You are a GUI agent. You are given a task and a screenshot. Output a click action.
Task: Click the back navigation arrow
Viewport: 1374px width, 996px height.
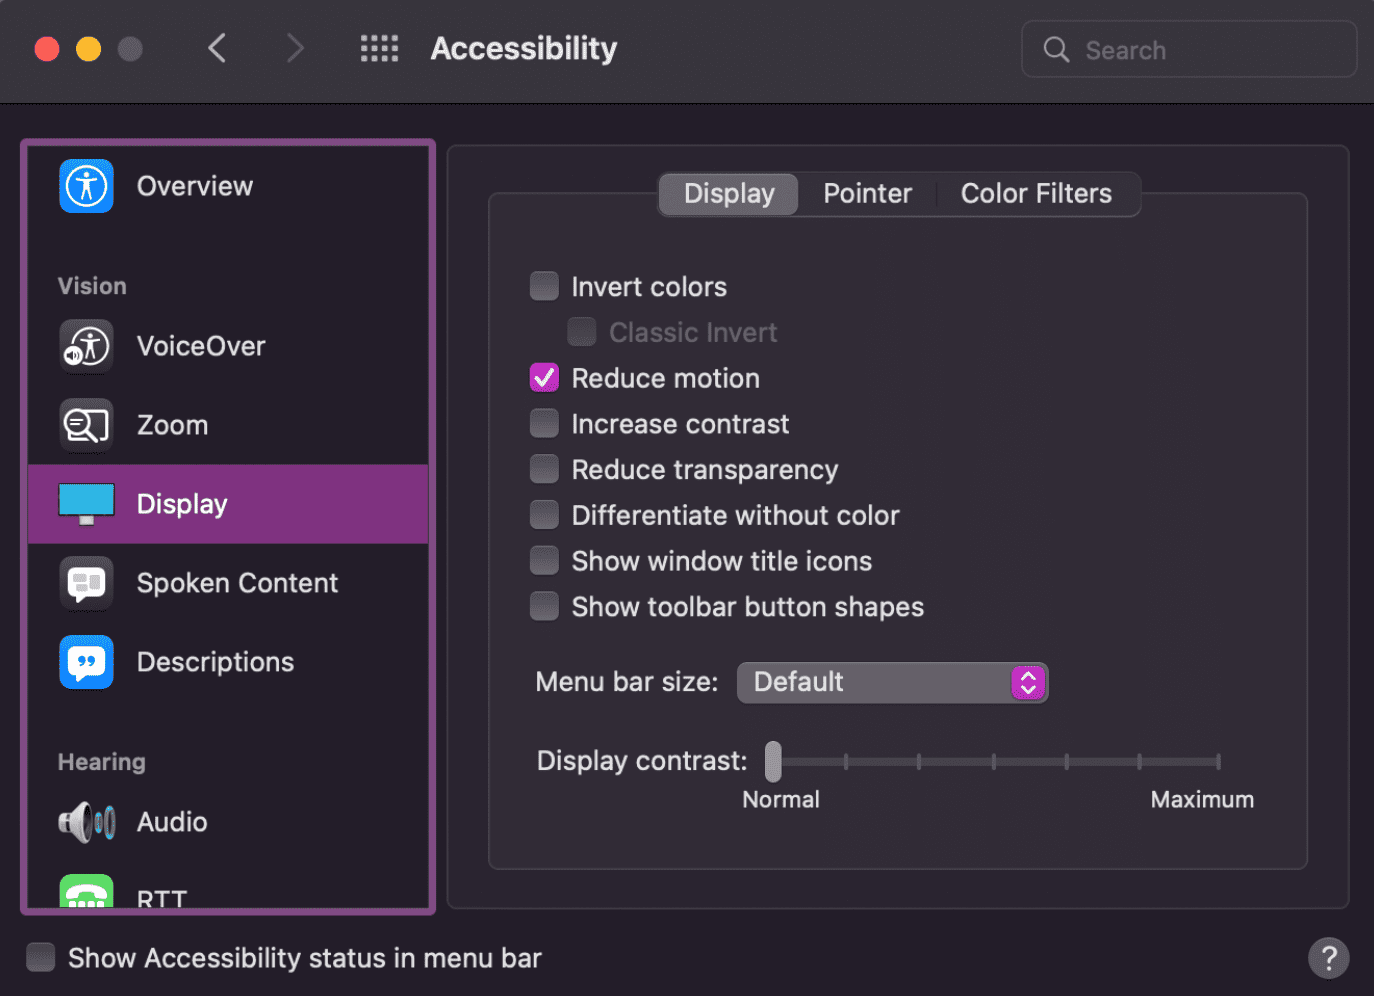click(217, 48)
